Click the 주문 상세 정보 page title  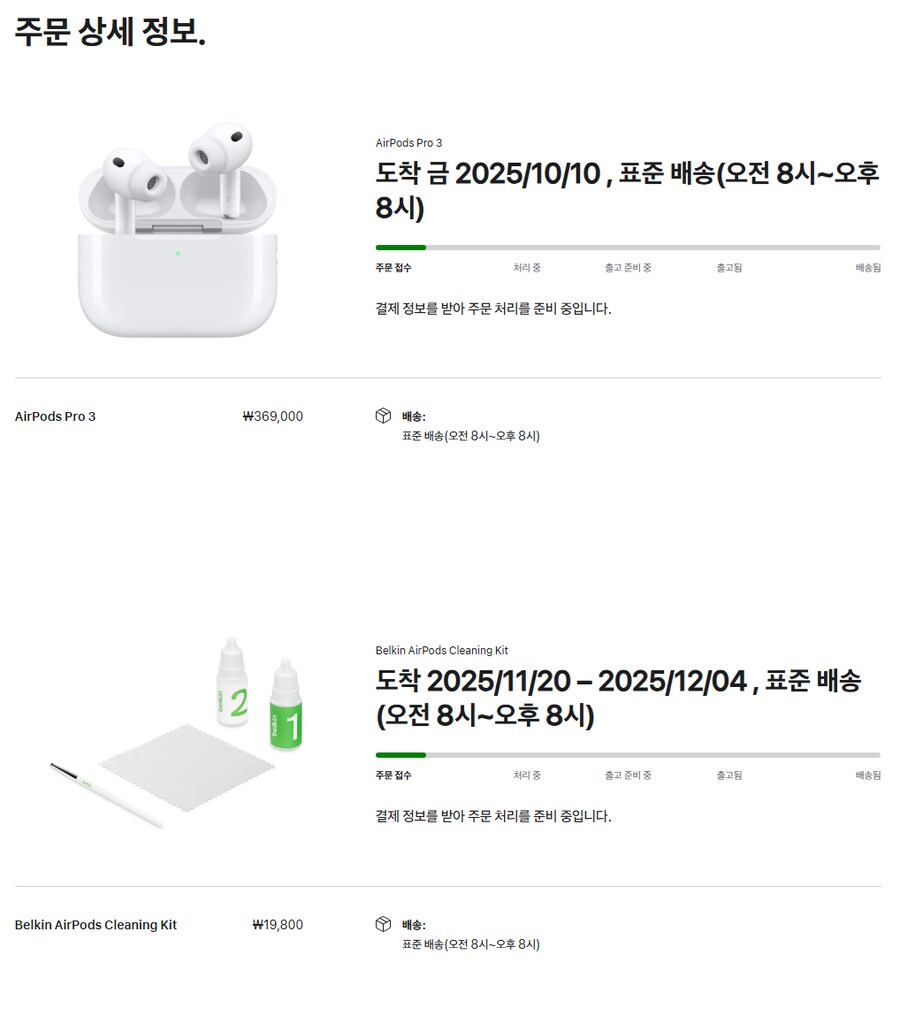click(110, 32)
